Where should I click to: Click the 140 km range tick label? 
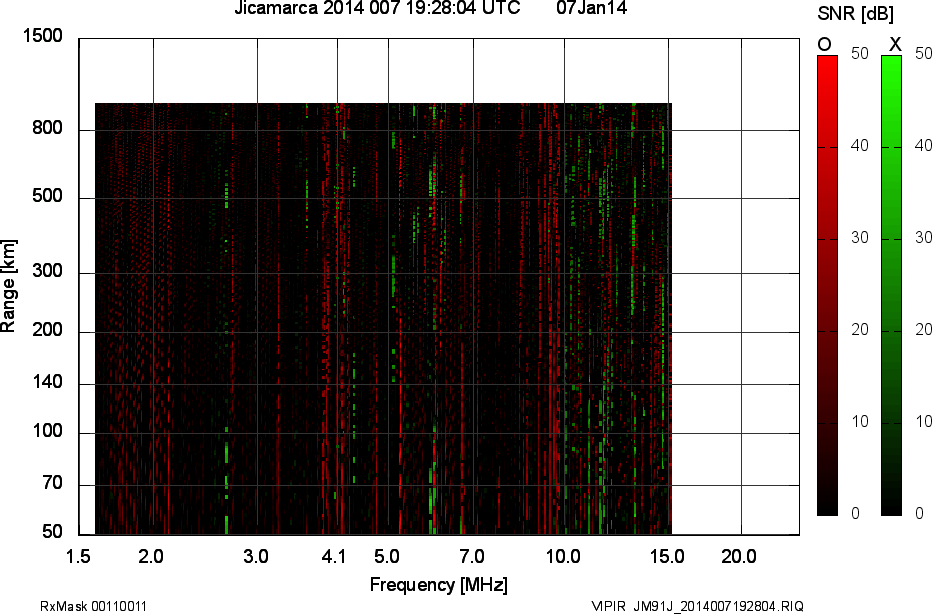[x=48, y=384]
